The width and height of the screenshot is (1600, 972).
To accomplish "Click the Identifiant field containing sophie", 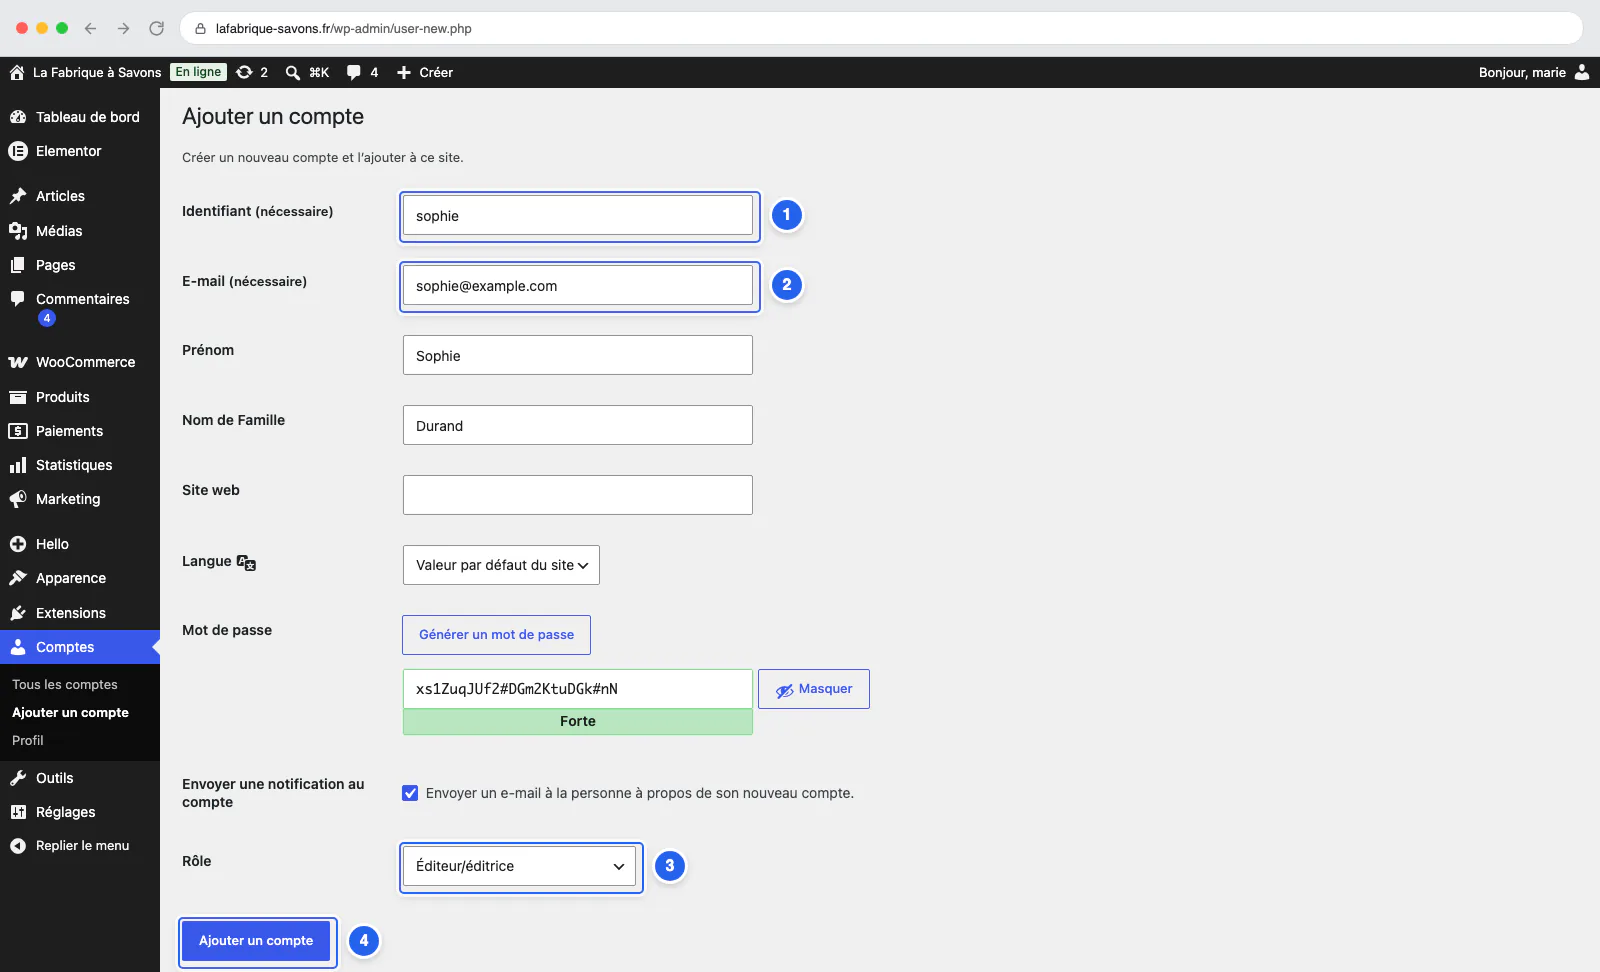I will pos(578,215).
